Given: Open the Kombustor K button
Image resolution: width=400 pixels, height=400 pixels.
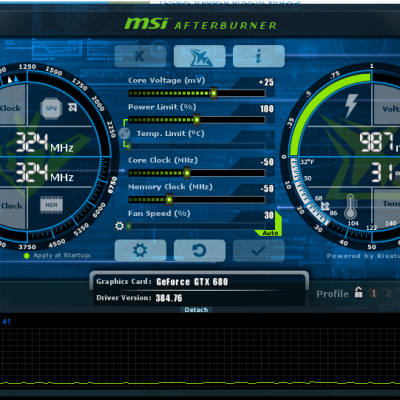Looking at the screenshot, I should coord(140,56).
